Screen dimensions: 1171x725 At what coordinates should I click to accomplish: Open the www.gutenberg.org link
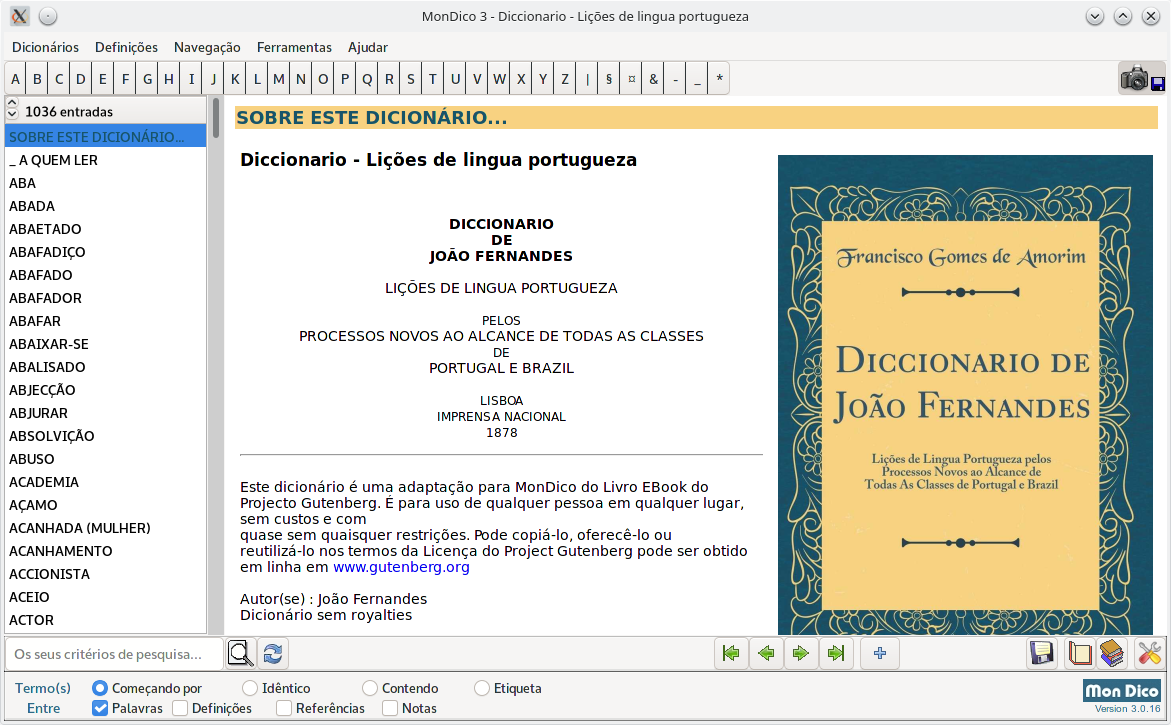[401, 567]
